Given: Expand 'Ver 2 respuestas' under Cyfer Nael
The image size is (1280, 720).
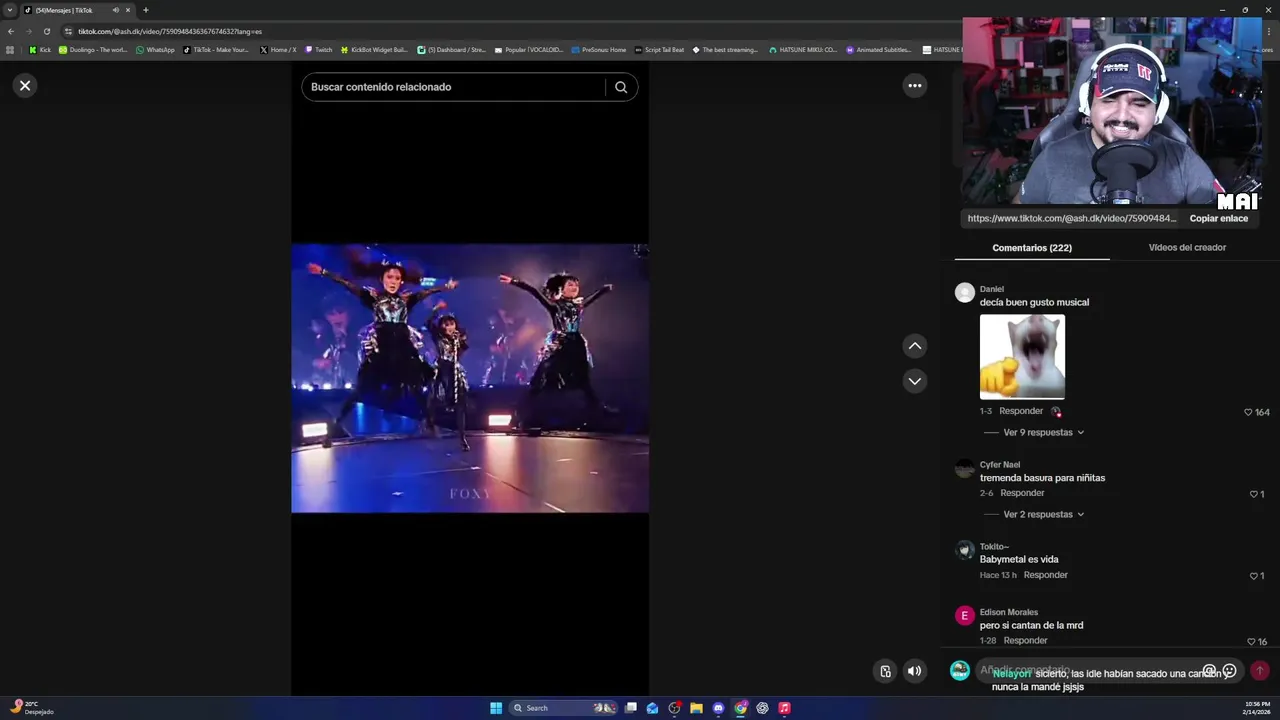Looking at the screenshot, I should [x=1043, y=515].
